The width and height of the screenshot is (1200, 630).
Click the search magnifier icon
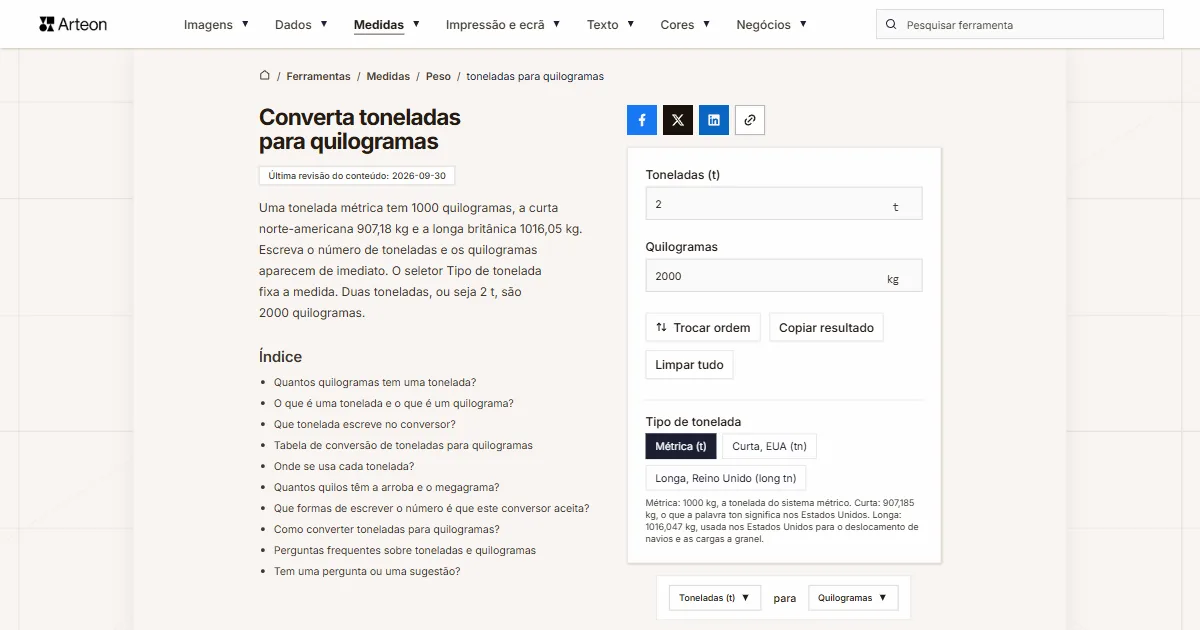tap(891, 25)
